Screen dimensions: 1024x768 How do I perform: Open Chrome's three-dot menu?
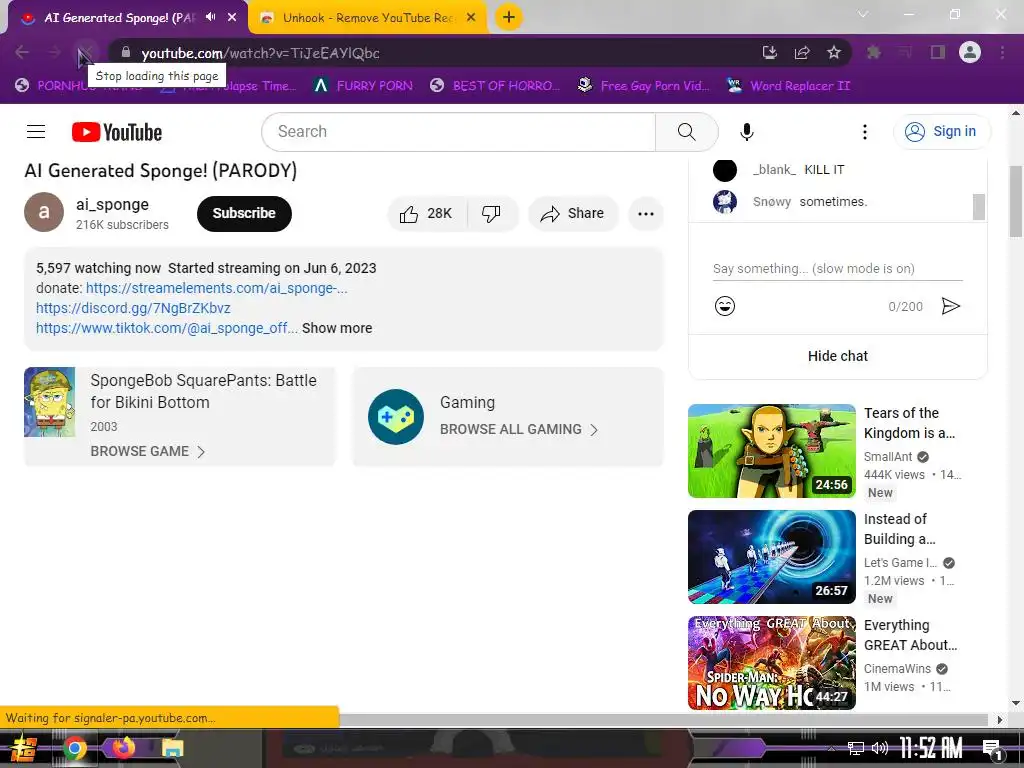click(x=1002, y=53)
